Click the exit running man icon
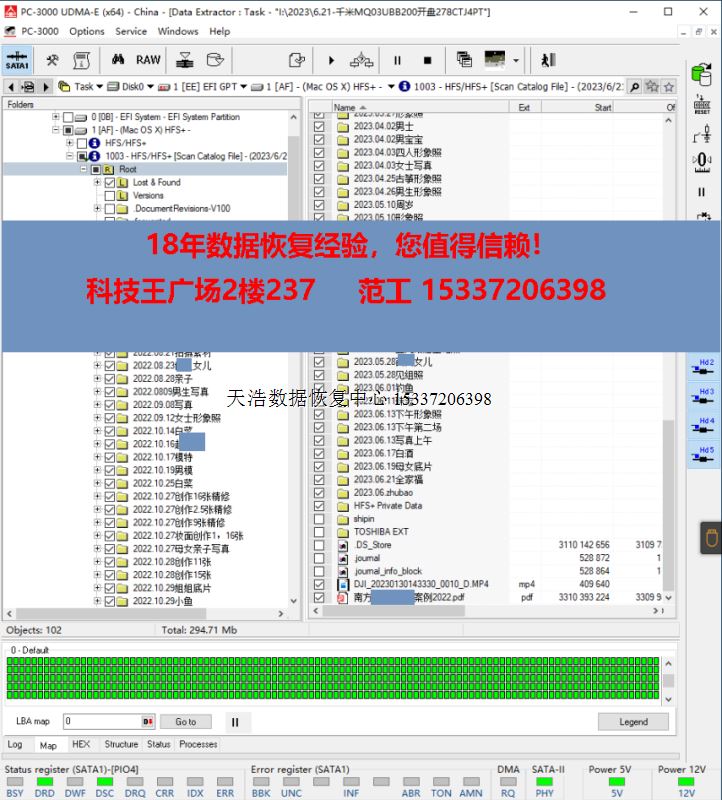 [x=547, y=60]
